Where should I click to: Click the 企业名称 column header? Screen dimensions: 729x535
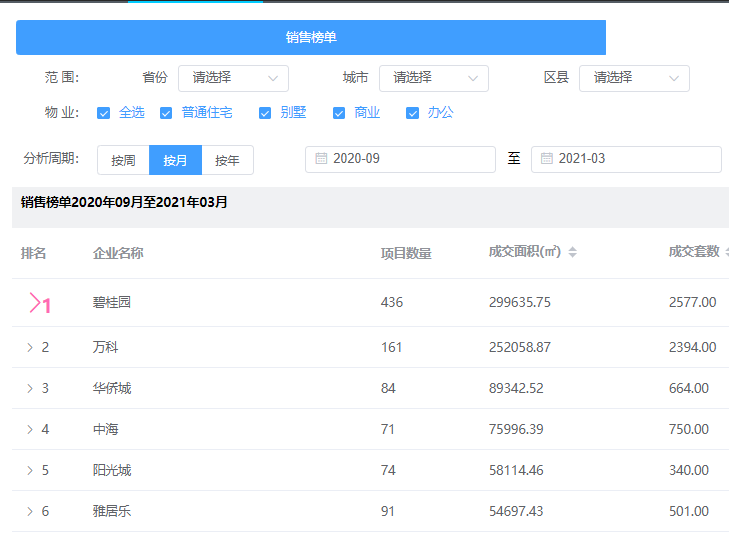click(x=118, y=253)
